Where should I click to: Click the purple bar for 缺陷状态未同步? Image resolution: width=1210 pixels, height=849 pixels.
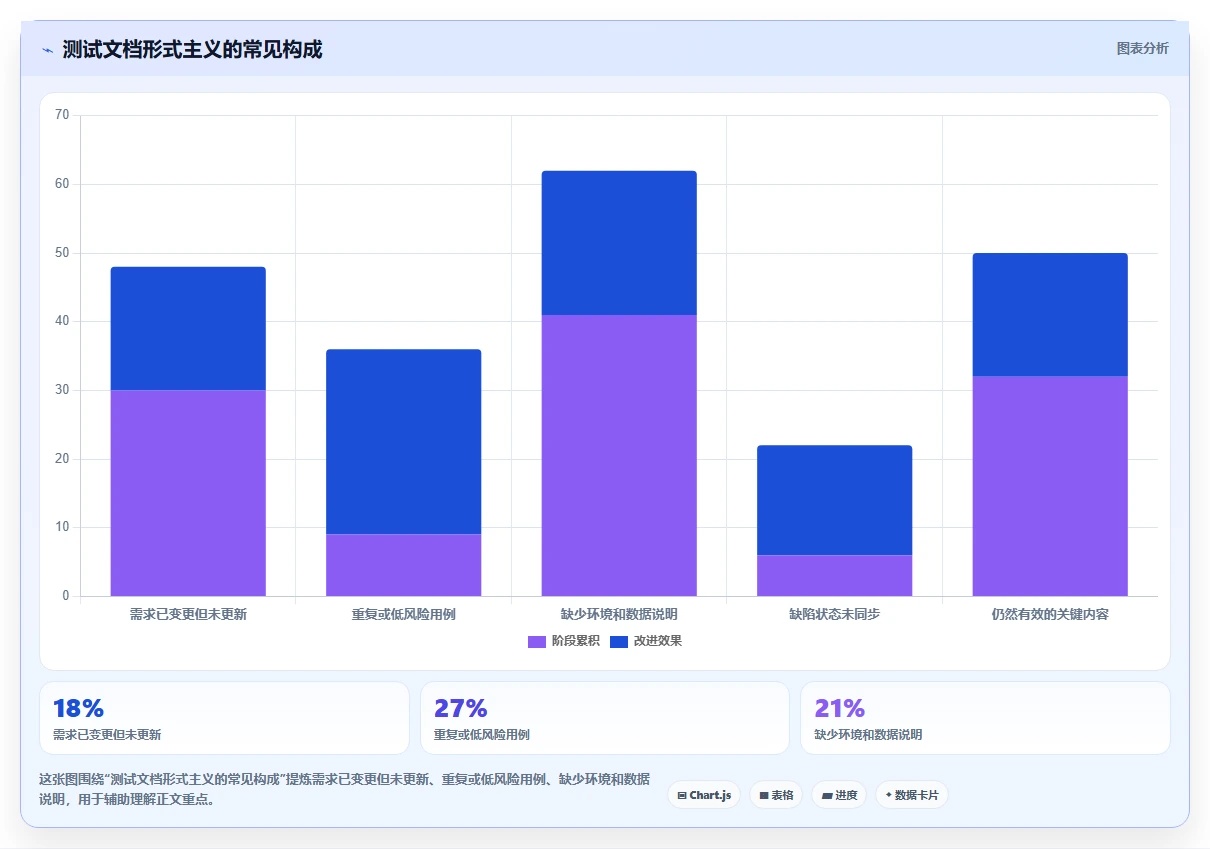[835, 575]
